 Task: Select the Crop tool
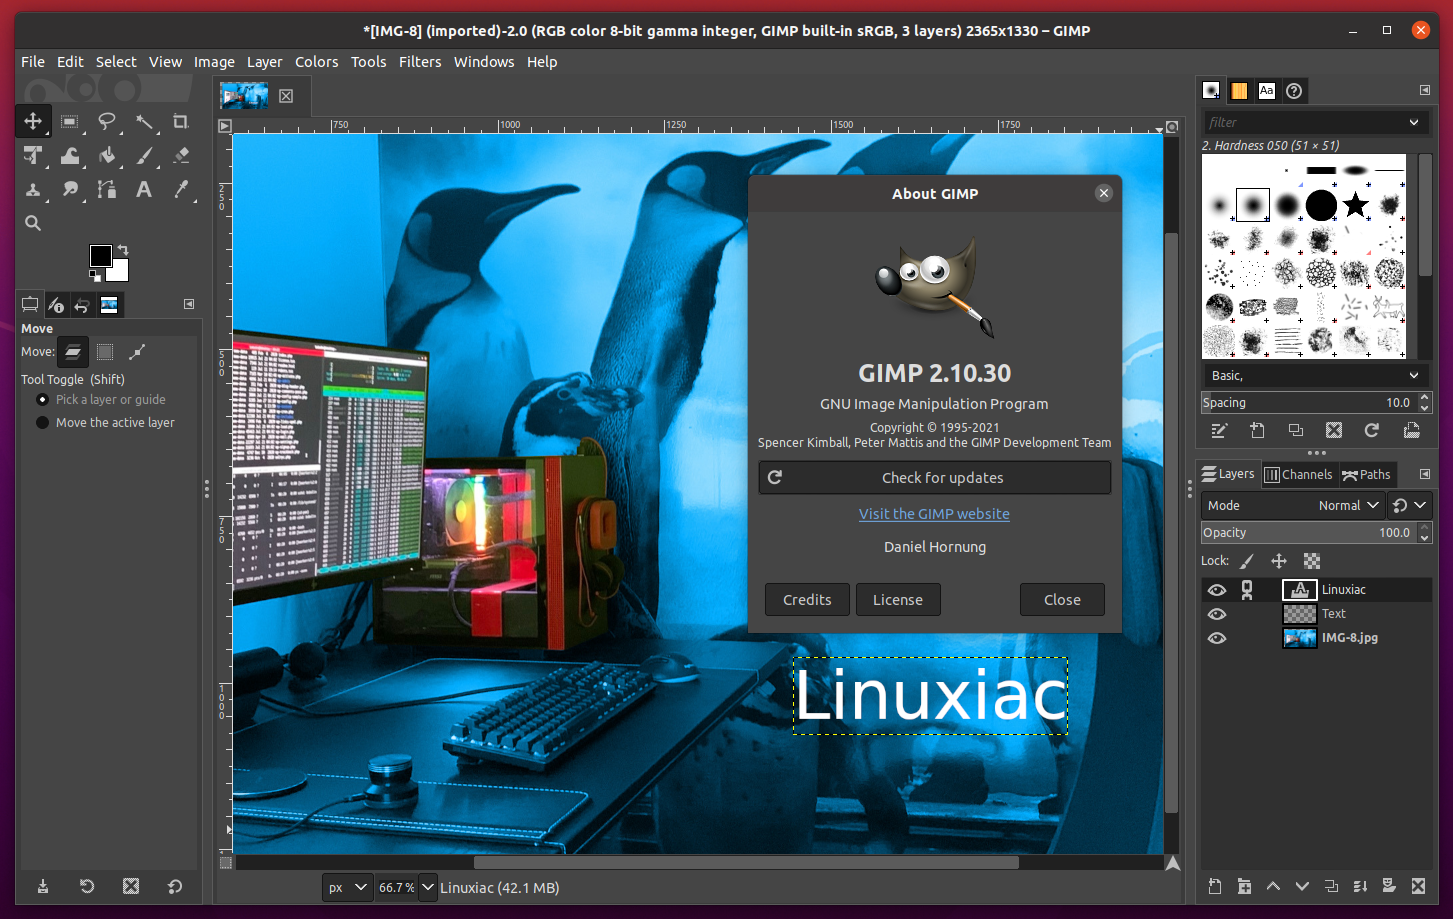click(181, 121)
